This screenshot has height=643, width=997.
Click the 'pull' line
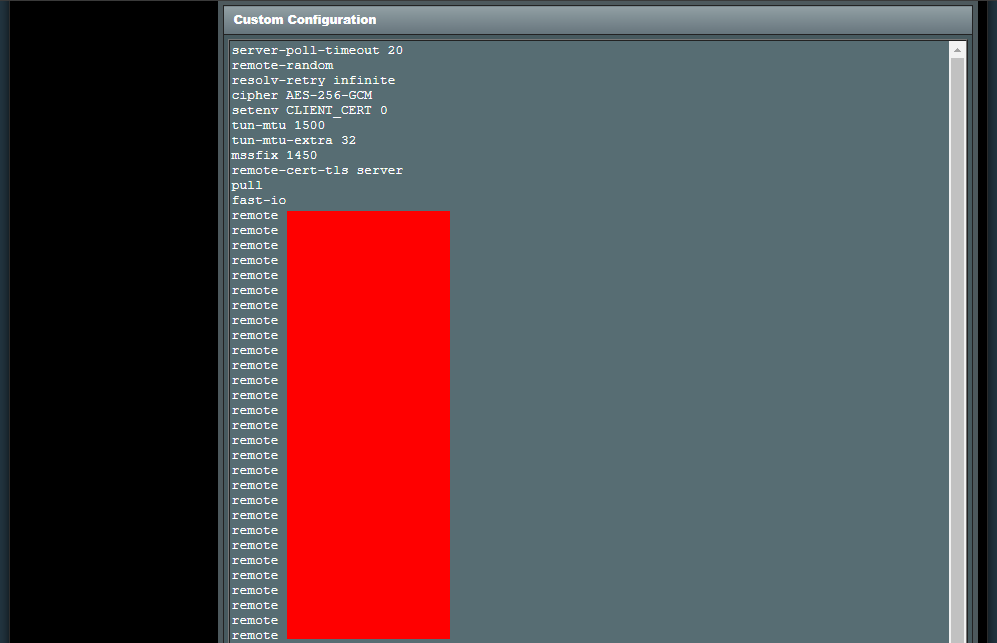[247, 185]
